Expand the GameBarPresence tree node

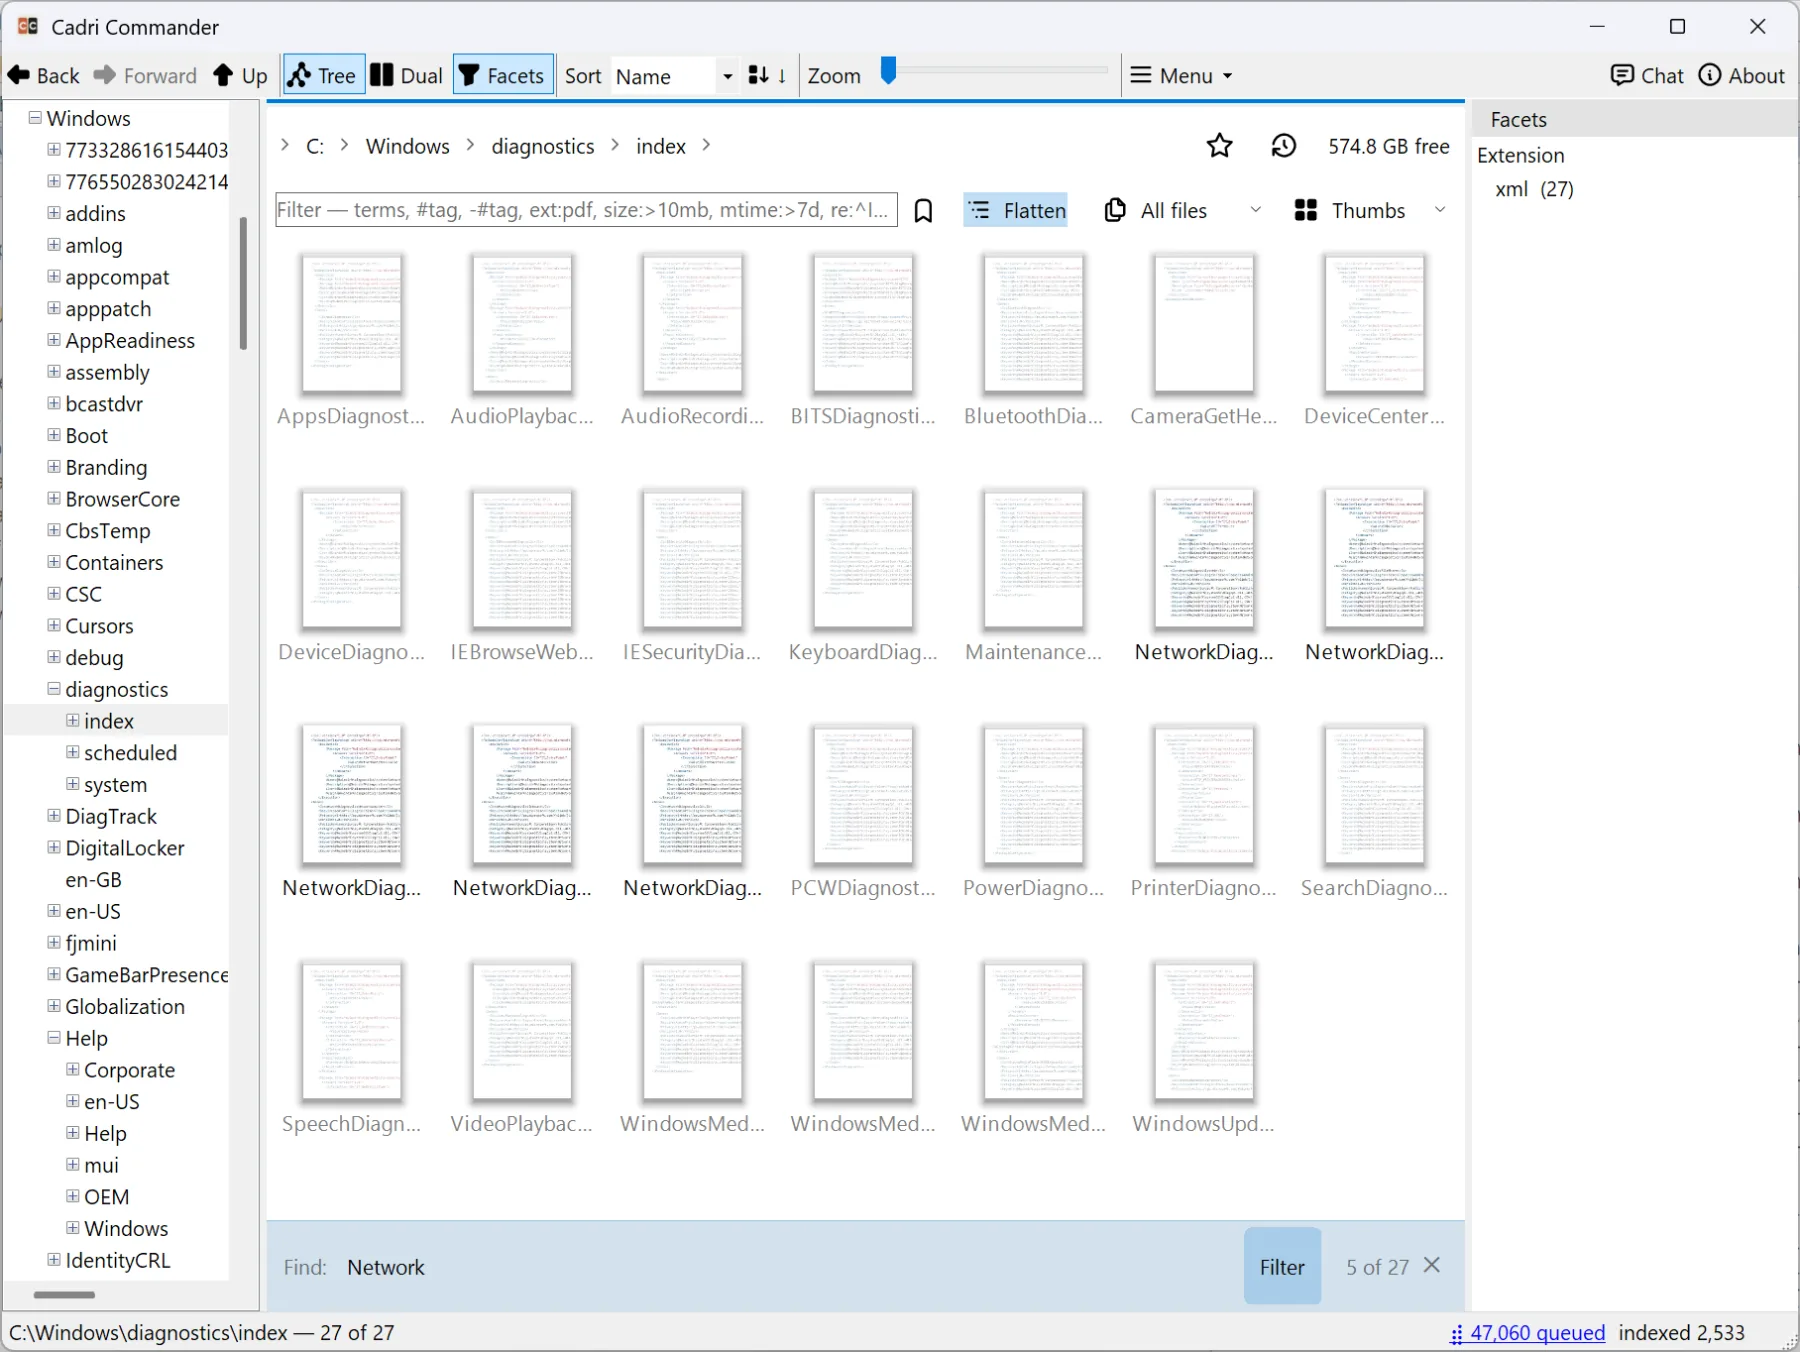click(54, 974)
